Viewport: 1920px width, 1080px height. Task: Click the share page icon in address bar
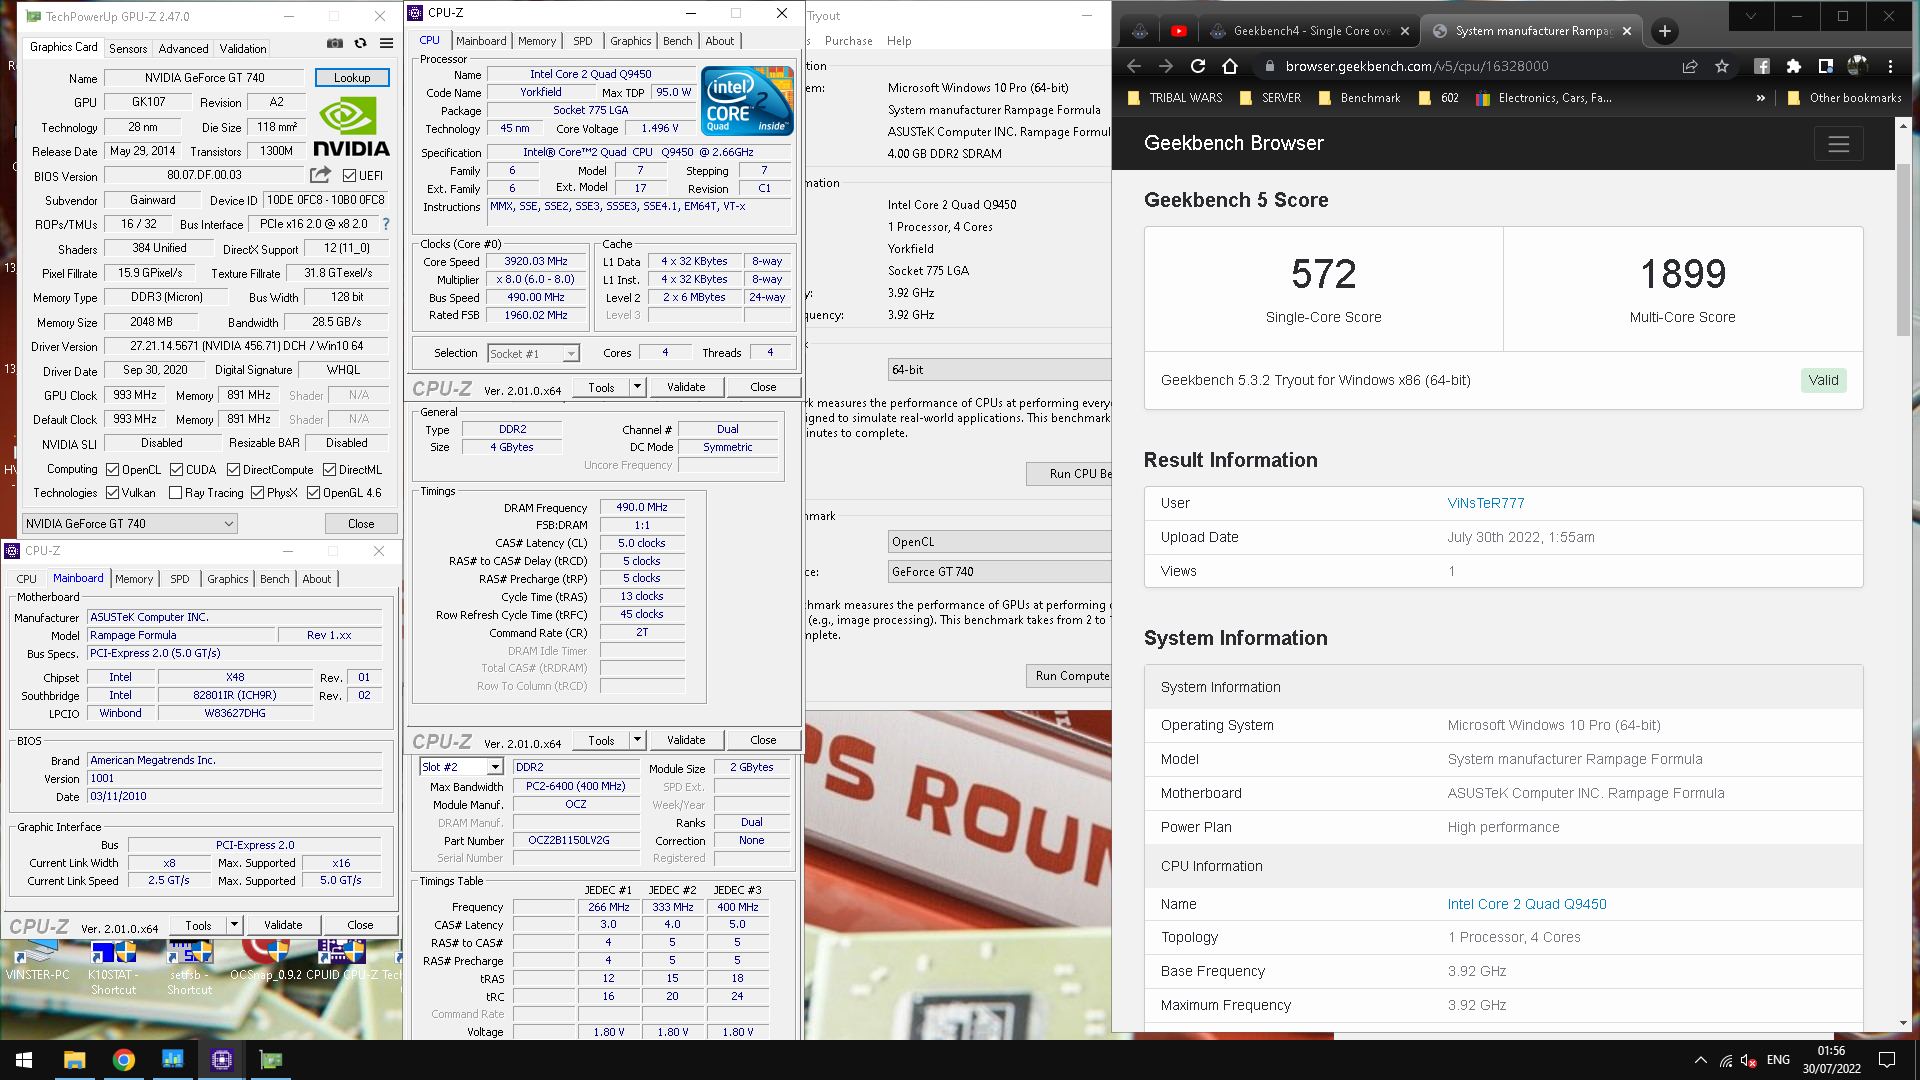[x=1690, y=66]
